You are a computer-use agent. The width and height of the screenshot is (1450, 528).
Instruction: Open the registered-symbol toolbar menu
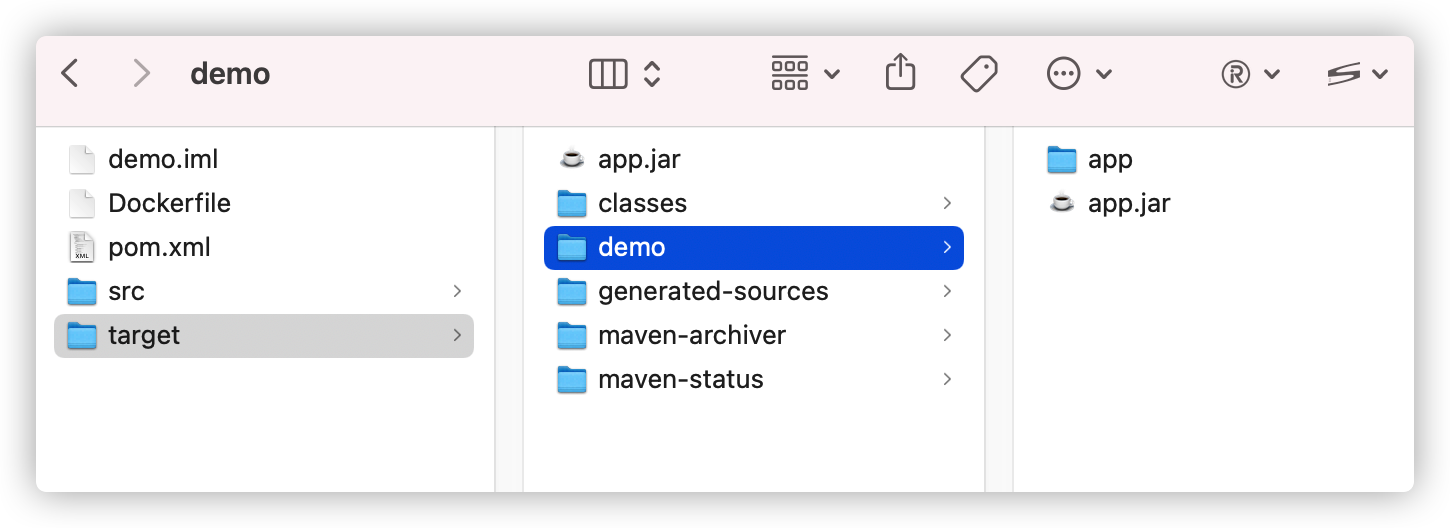tap(1250, 74)
